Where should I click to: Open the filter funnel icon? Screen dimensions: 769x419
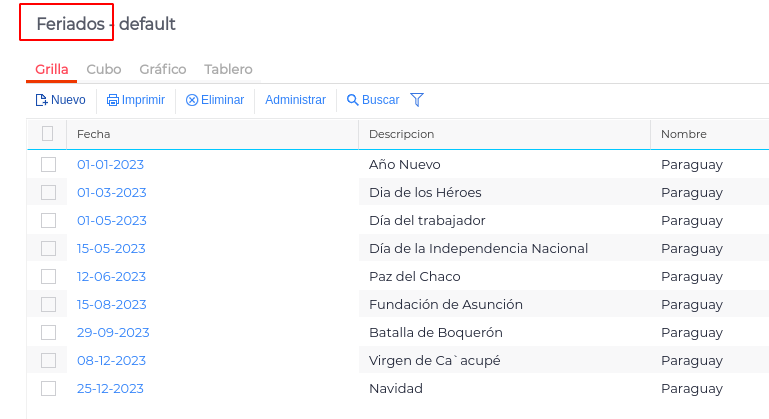[x=417, y=100]
